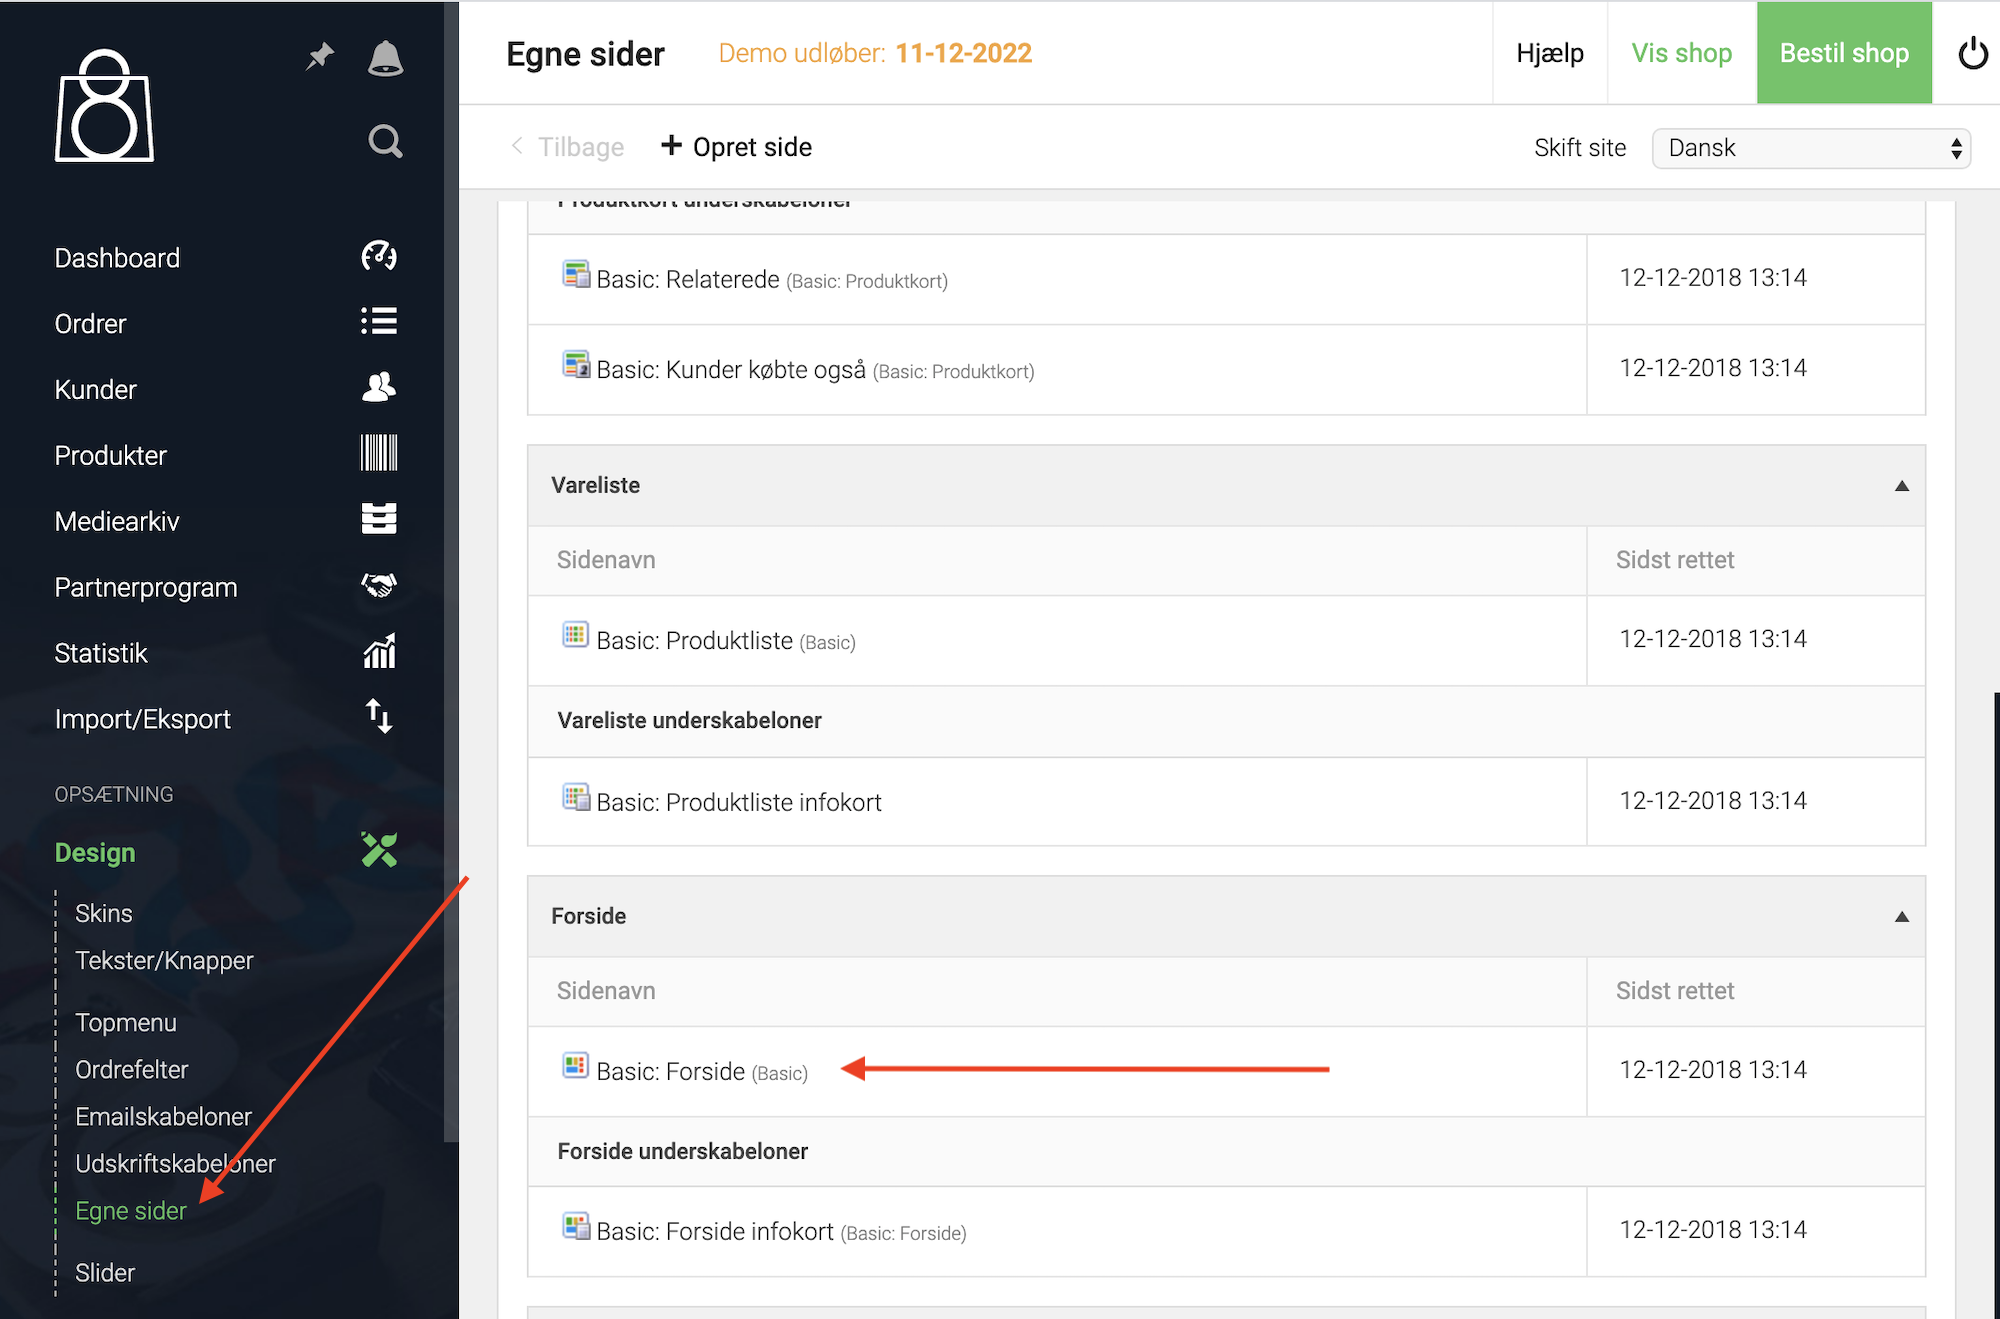Open Basic: Forside page
The width and height of the screenshot is (2000, 1319).
pos(670,1071)
